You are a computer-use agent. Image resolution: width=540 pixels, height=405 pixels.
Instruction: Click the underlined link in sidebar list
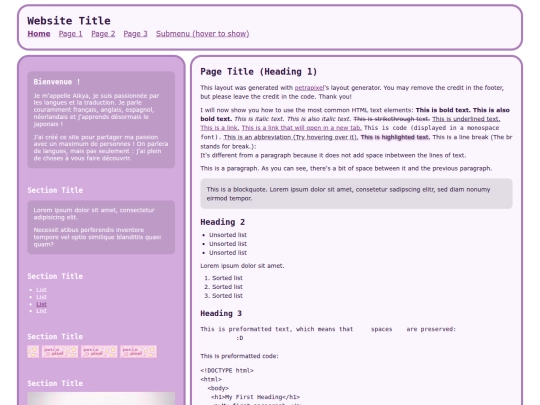click(41, 304)
